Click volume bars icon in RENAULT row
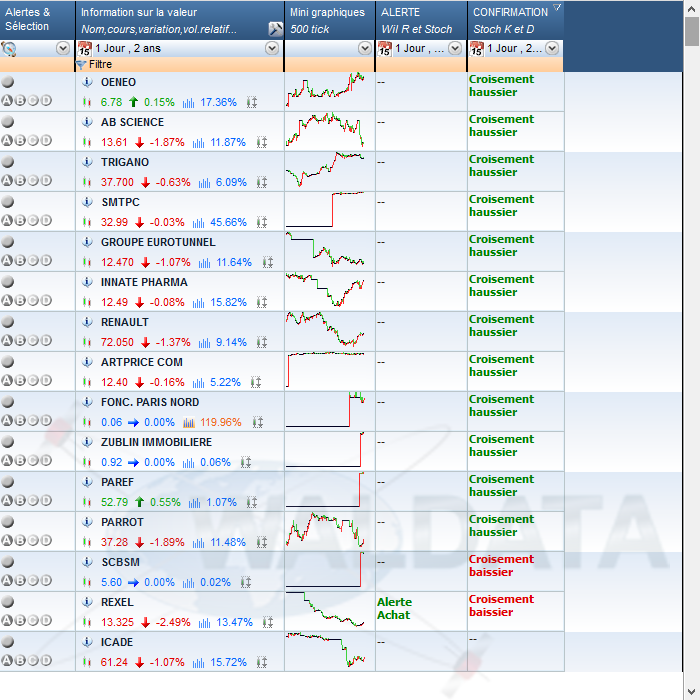Viewport: 700px width, 700px height. (x=204, y=342)
